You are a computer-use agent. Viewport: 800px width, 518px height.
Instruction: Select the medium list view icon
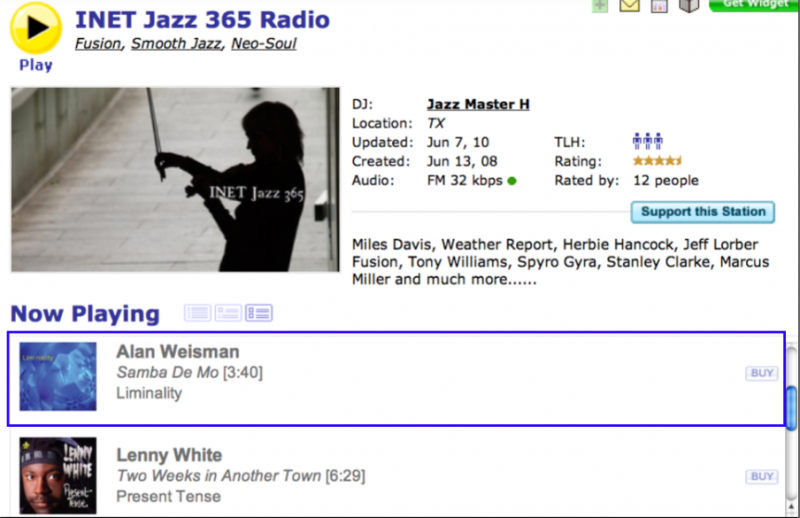coord(228,313)
